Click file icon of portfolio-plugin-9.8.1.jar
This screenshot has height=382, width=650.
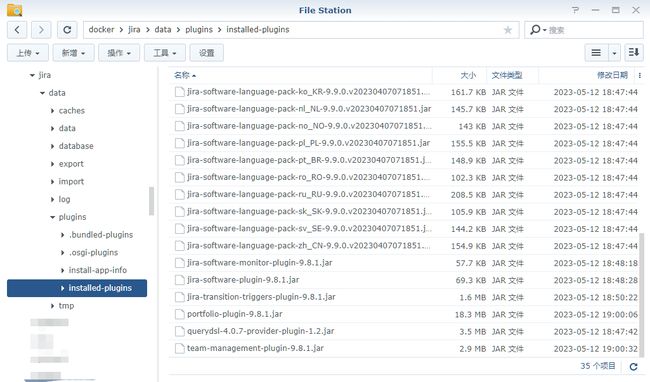coord(179,314)
